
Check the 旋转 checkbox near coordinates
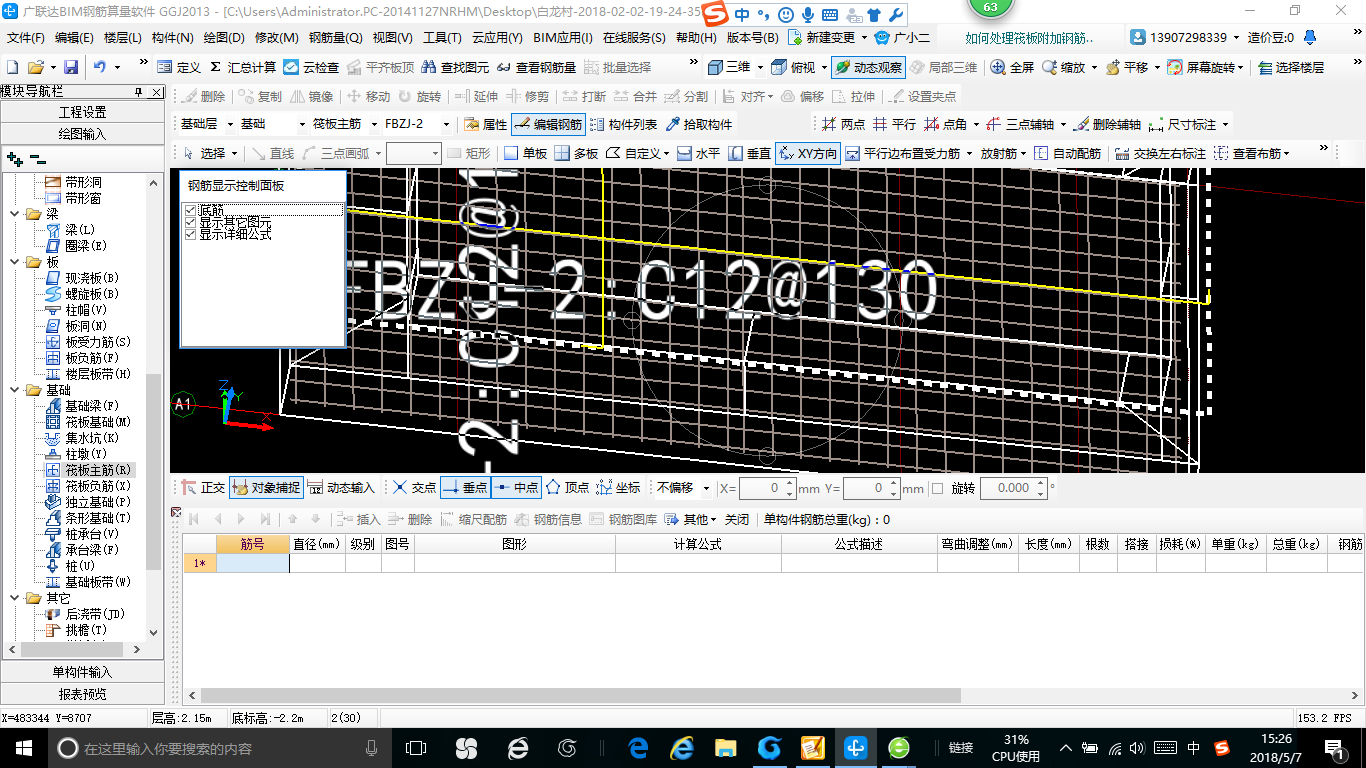coord(937,488)
